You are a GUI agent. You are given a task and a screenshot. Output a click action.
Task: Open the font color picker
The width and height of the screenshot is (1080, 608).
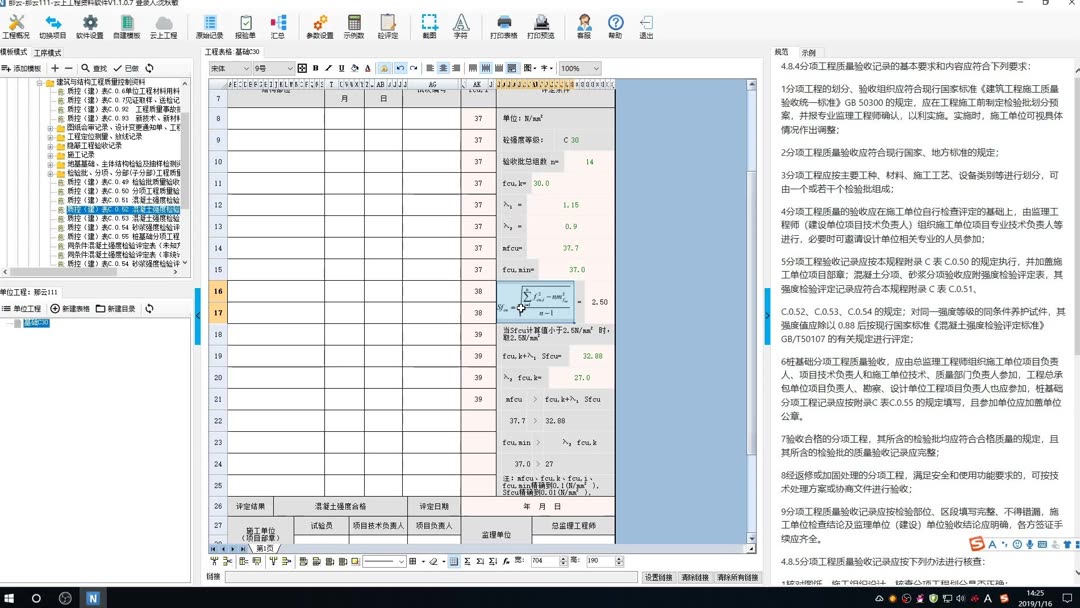pos(368,68)
